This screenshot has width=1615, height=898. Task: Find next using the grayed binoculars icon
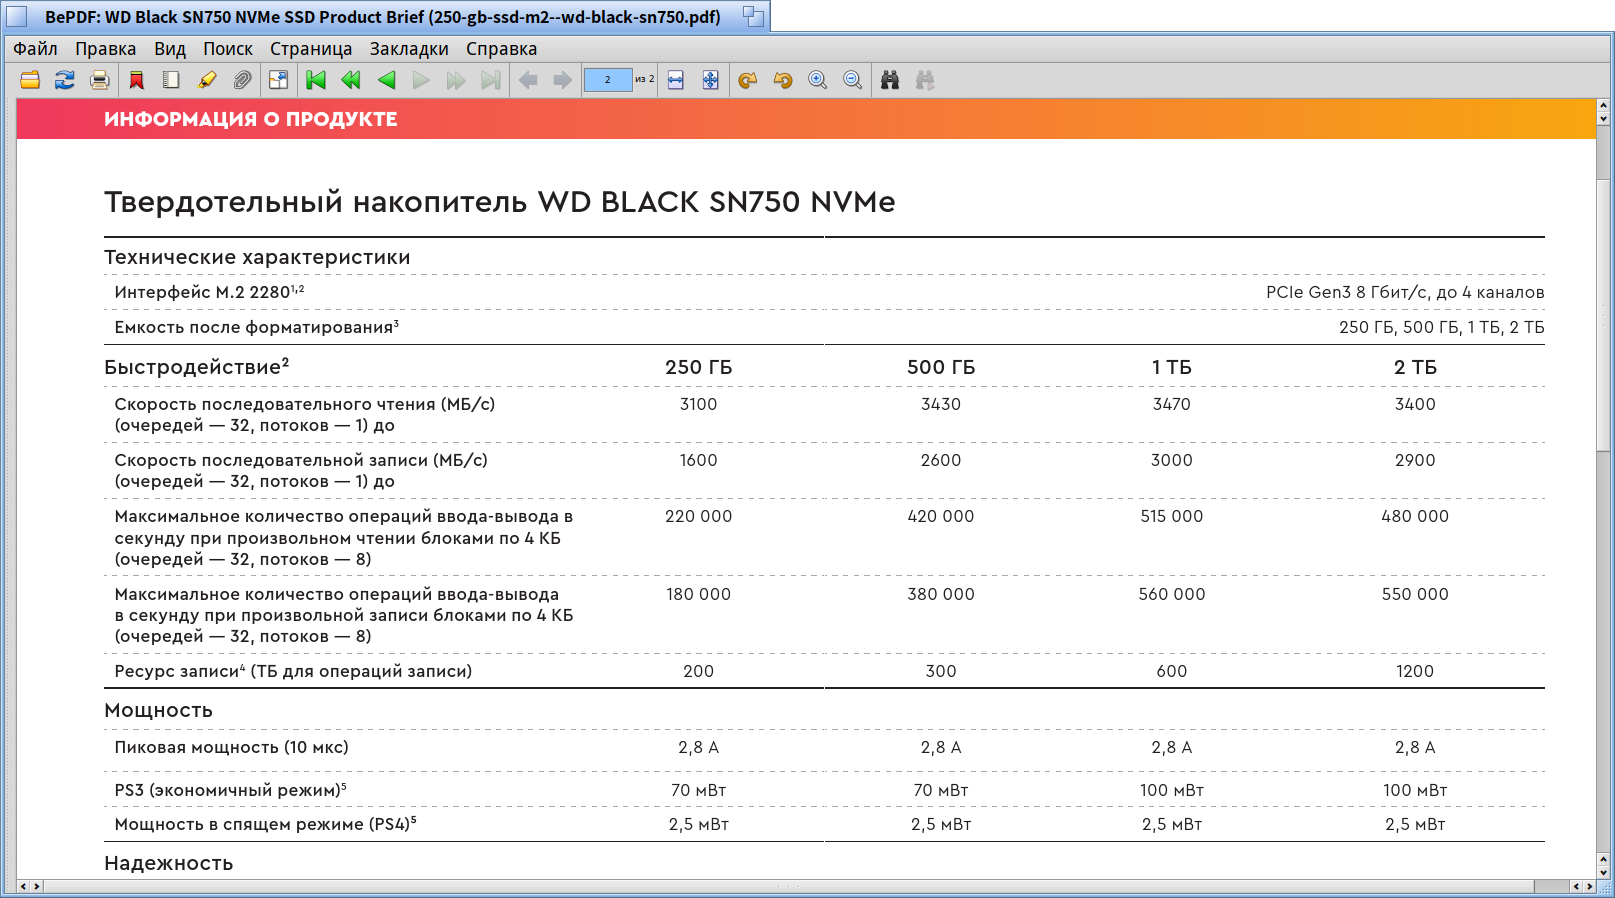(925, 80)
